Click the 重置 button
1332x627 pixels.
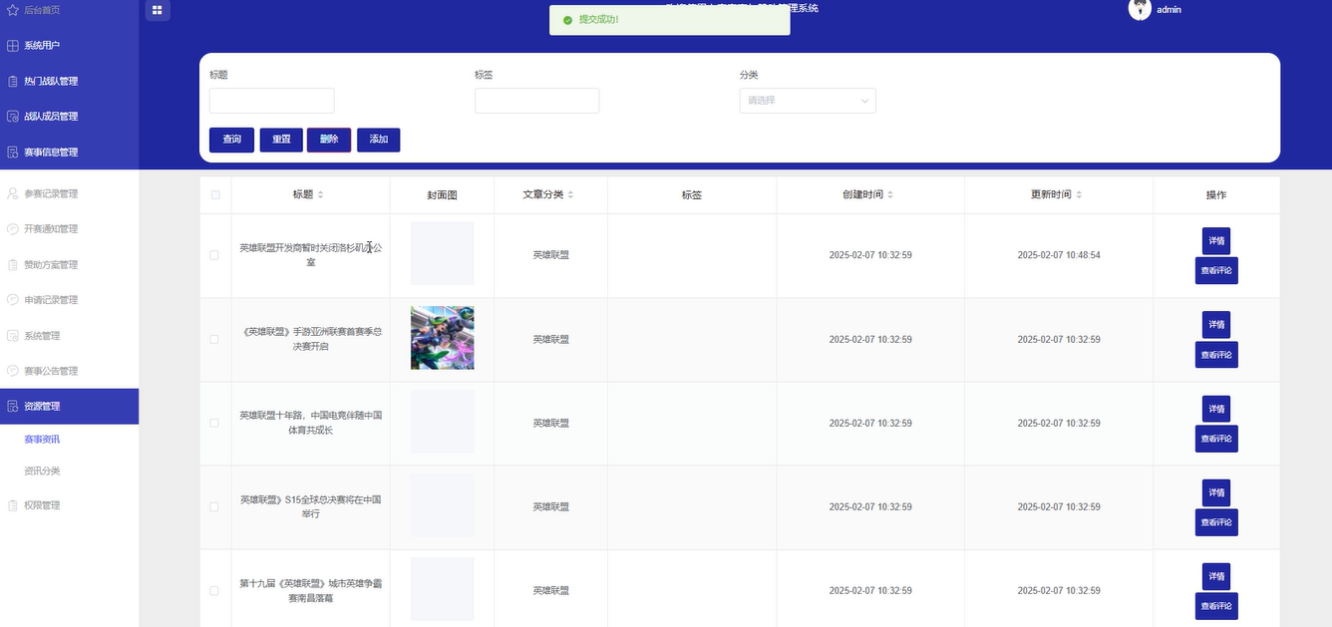(x=281, y=140)
